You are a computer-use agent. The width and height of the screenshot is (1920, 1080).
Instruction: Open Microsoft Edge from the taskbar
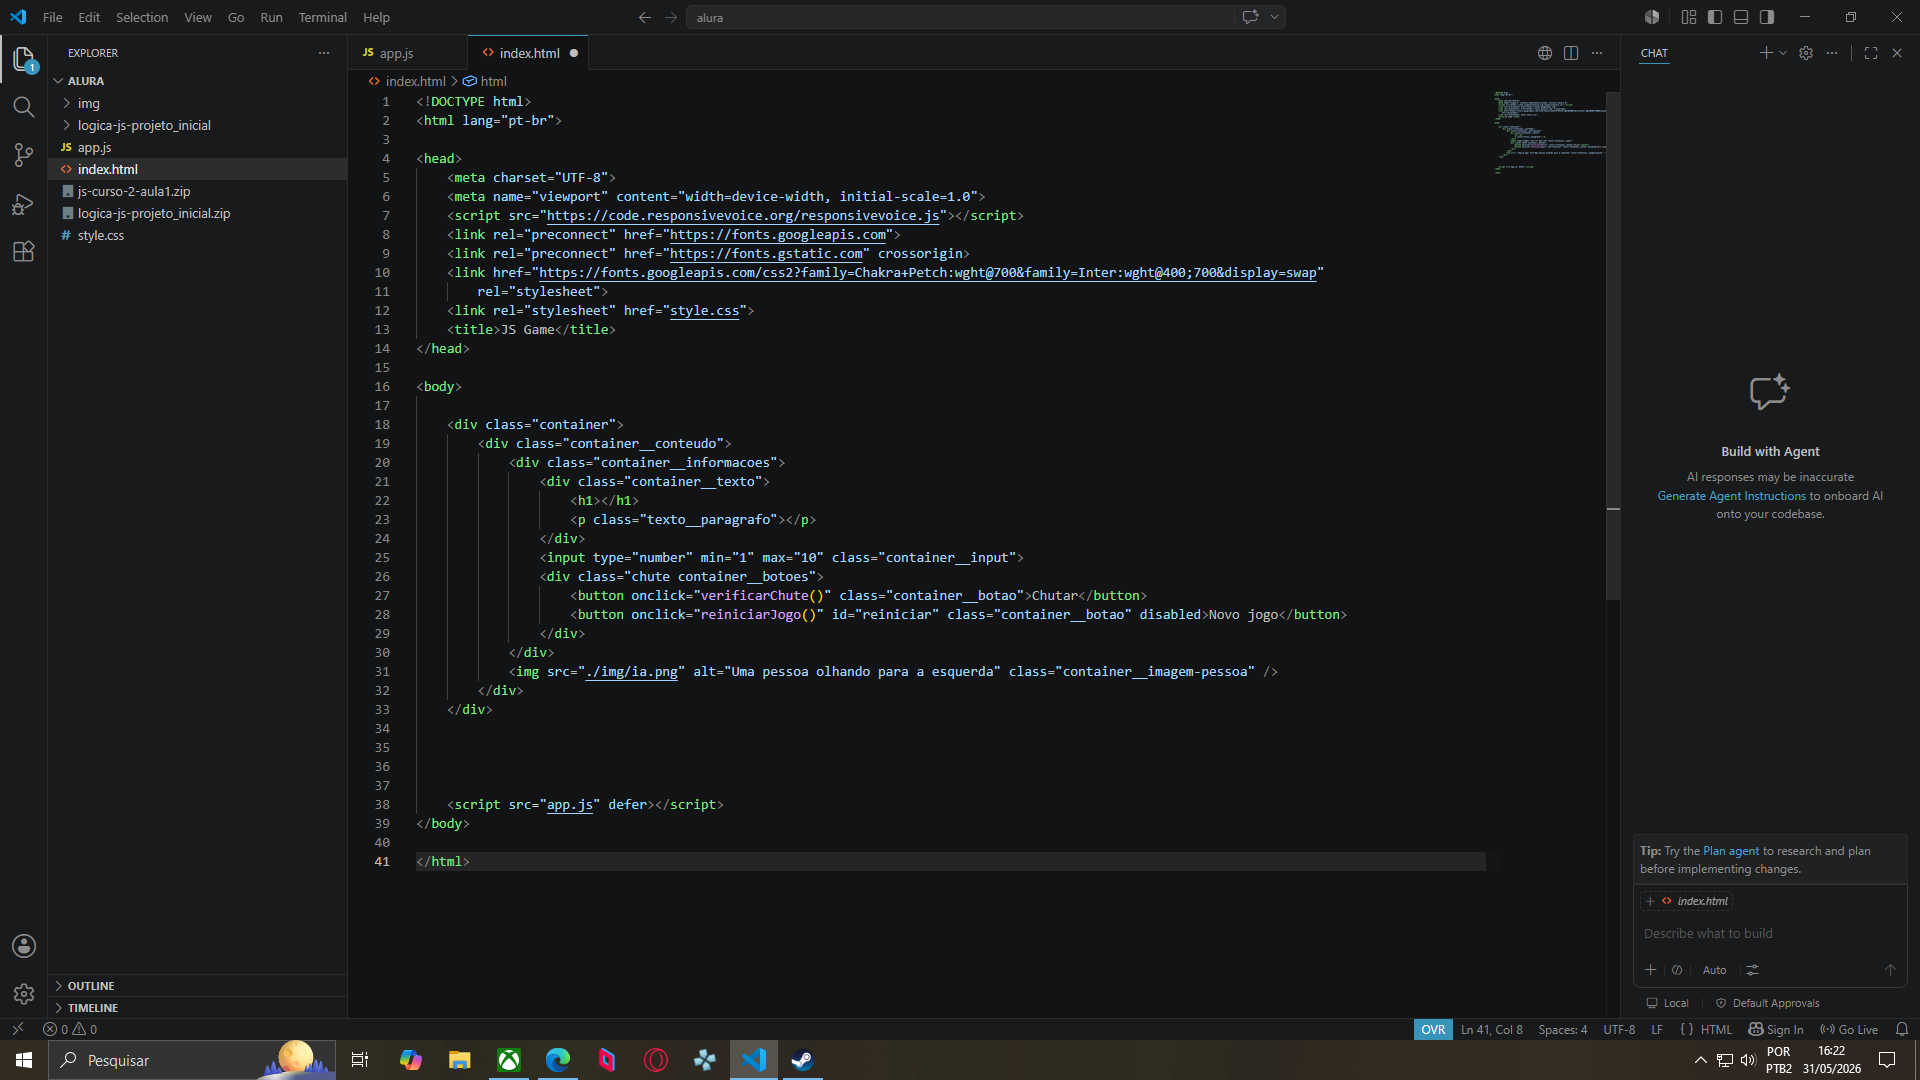point(558,1060)
